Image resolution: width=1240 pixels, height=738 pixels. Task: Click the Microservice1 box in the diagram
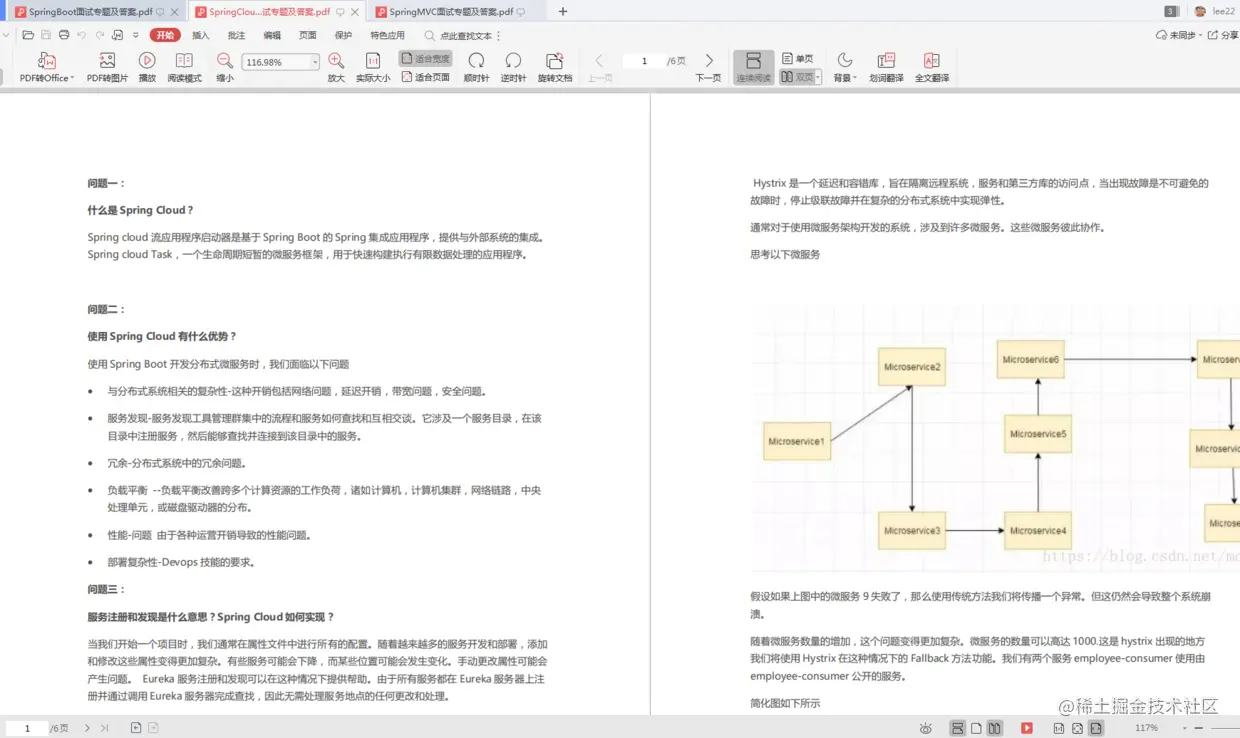point(797,441)
